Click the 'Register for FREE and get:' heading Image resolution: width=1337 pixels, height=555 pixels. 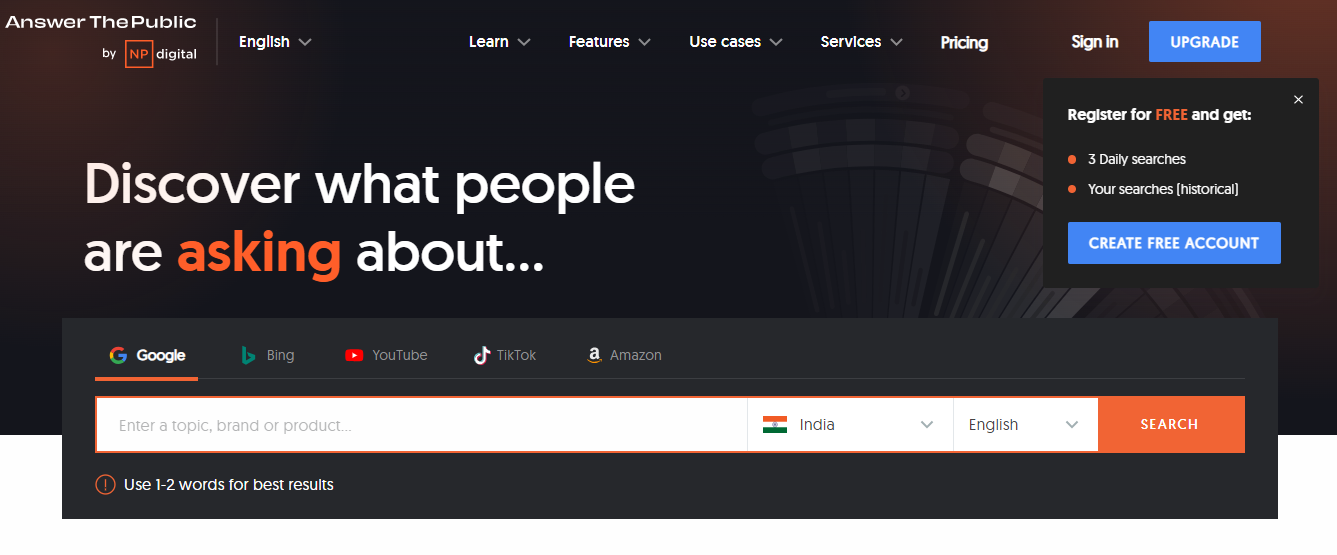[1159, 115]
